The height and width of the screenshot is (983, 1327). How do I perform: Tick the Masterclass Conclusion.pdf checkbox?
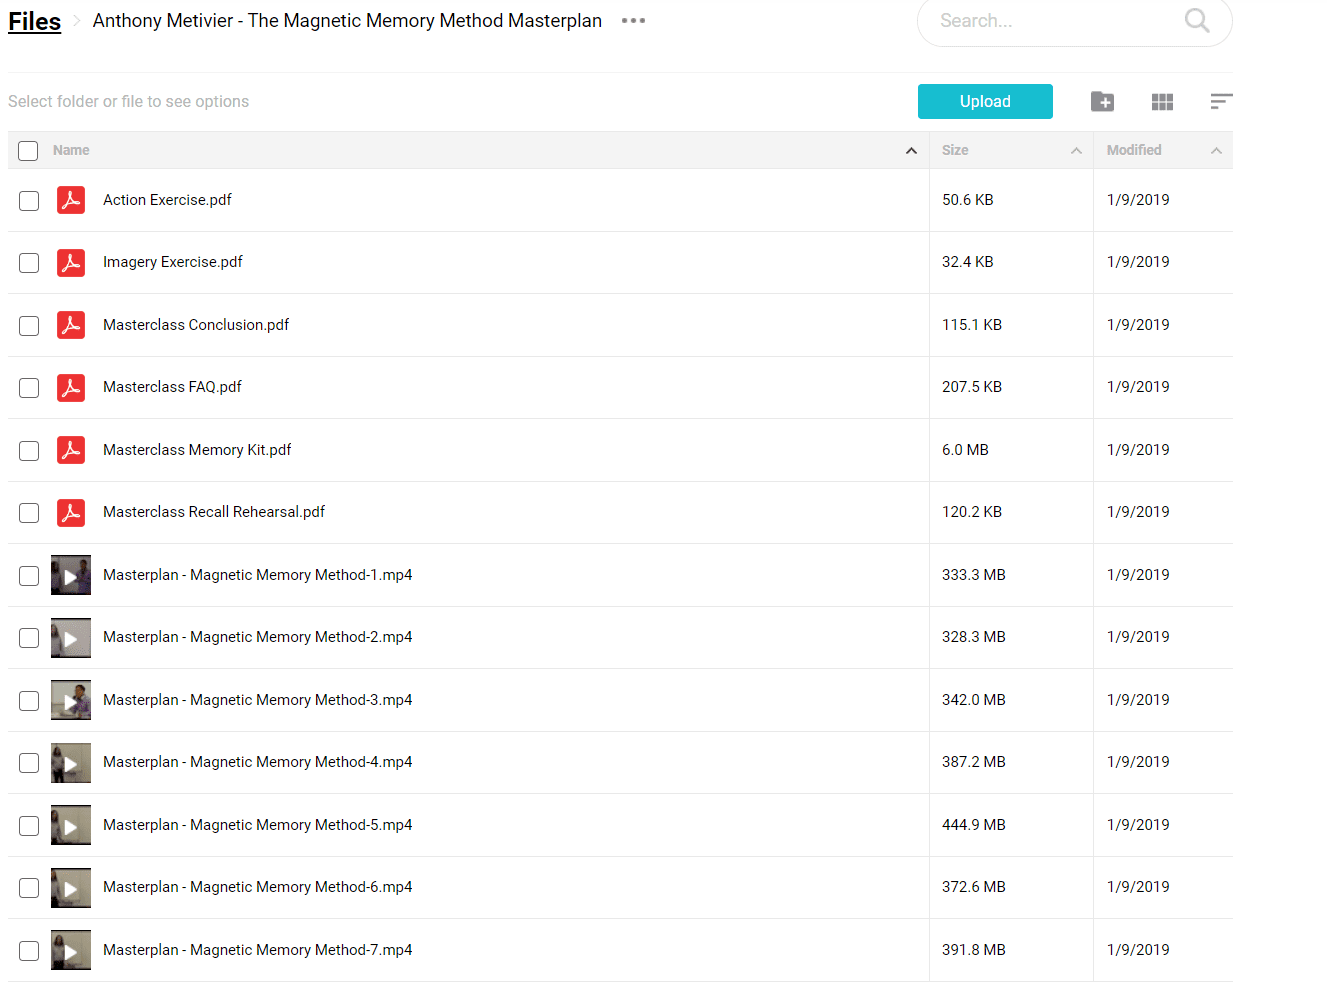pyautogui.click(x=29, y=326)
